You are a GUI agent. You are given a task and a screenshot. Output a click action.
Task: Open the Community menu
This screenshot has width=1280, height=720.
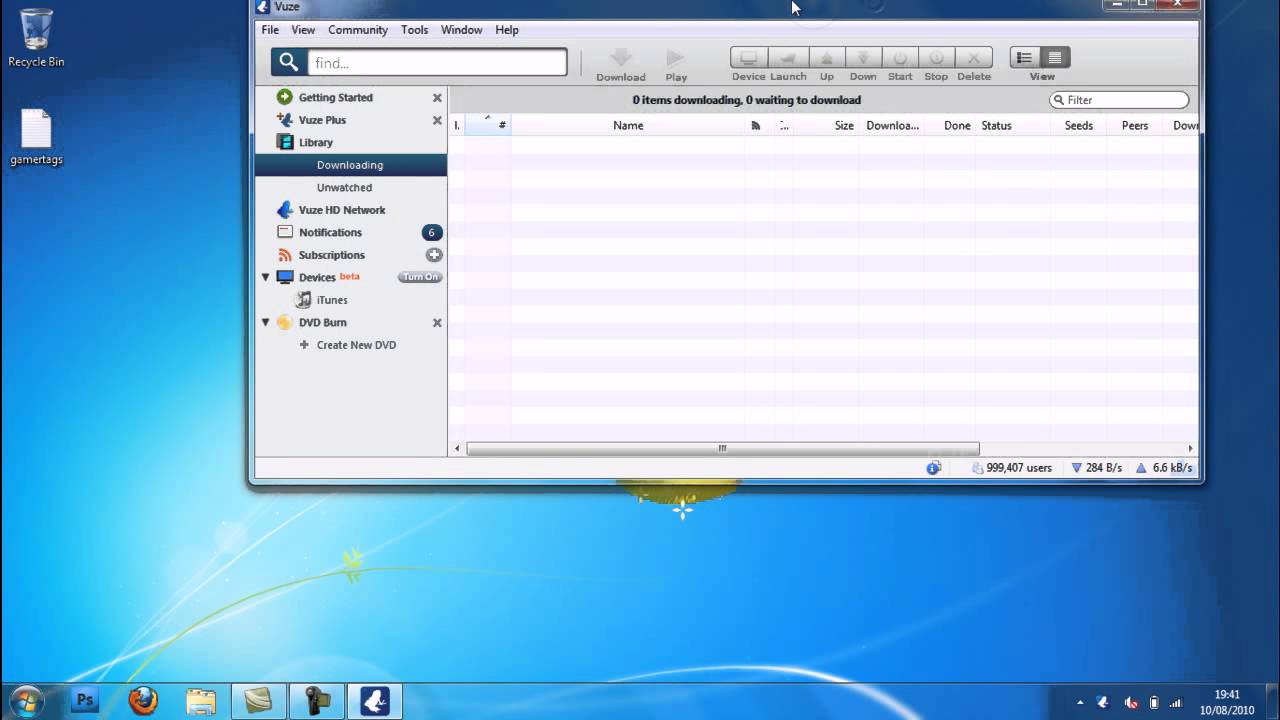pos(358,30)
